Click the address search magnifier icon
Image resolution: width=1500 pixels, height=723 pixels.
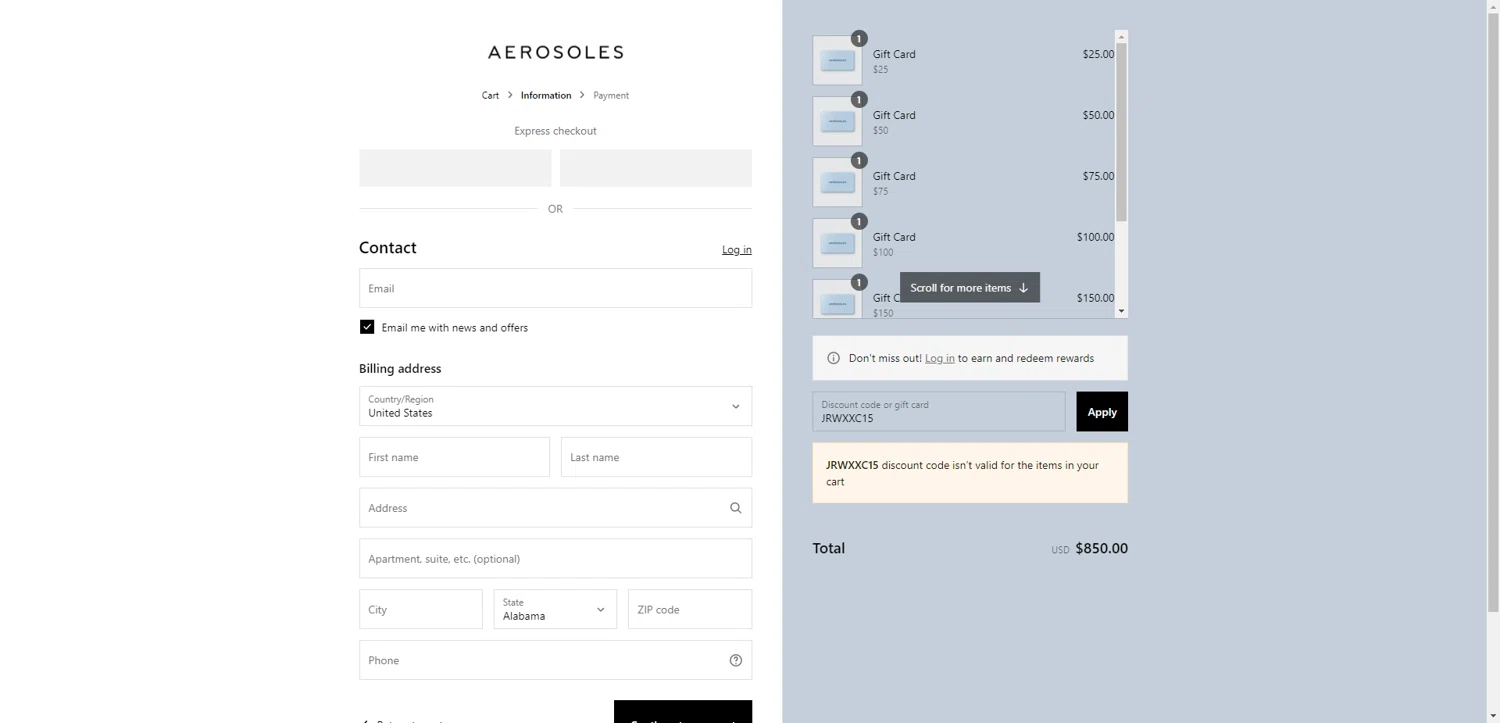[x=735, y=508]
